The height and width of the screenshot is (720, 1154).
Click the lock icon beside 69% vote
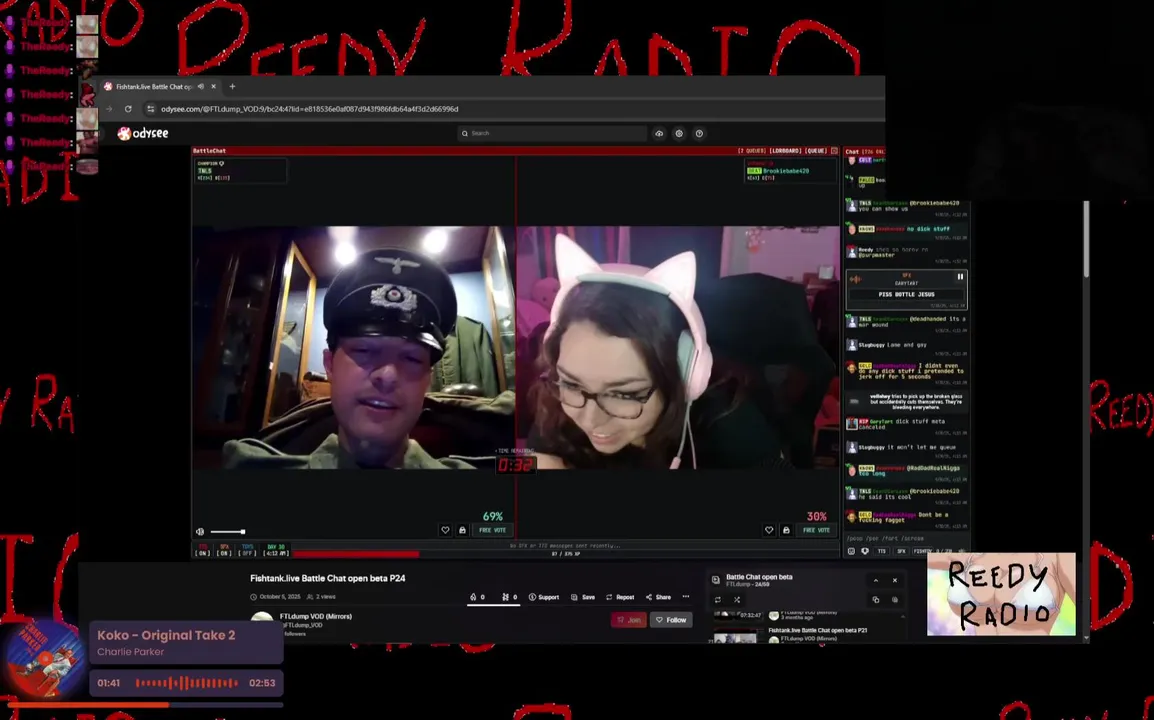tap(462, 530)
